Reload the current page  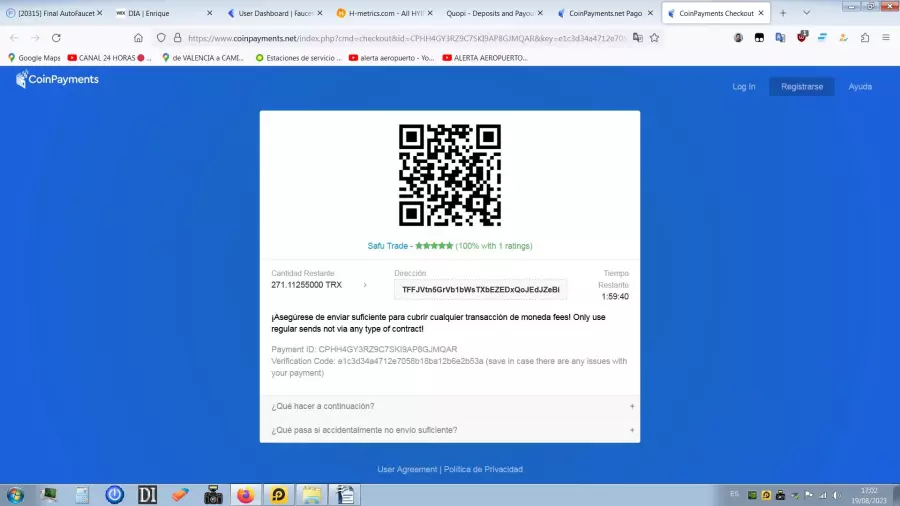(56, 38)
